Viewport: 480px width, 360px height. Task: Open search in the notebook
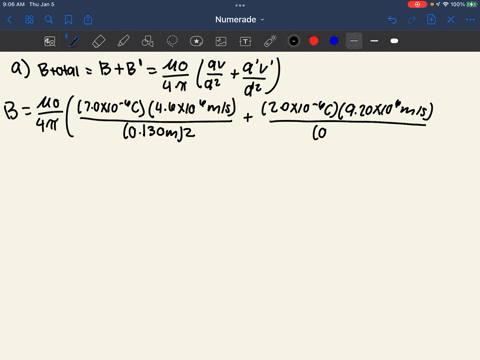49,20
